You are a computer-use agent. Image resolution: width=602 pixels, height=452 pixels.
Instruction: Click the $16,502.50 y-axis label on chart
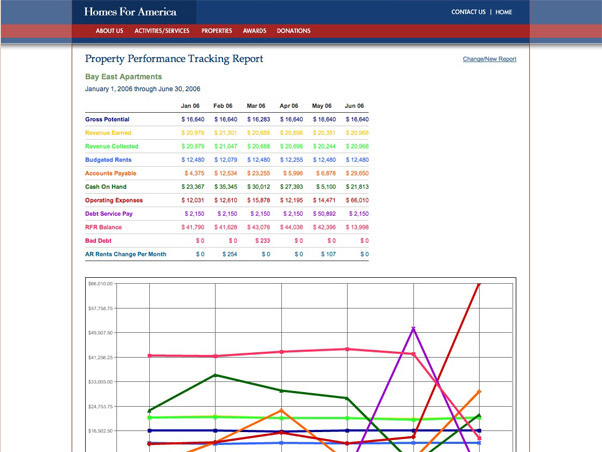(100, 431)
